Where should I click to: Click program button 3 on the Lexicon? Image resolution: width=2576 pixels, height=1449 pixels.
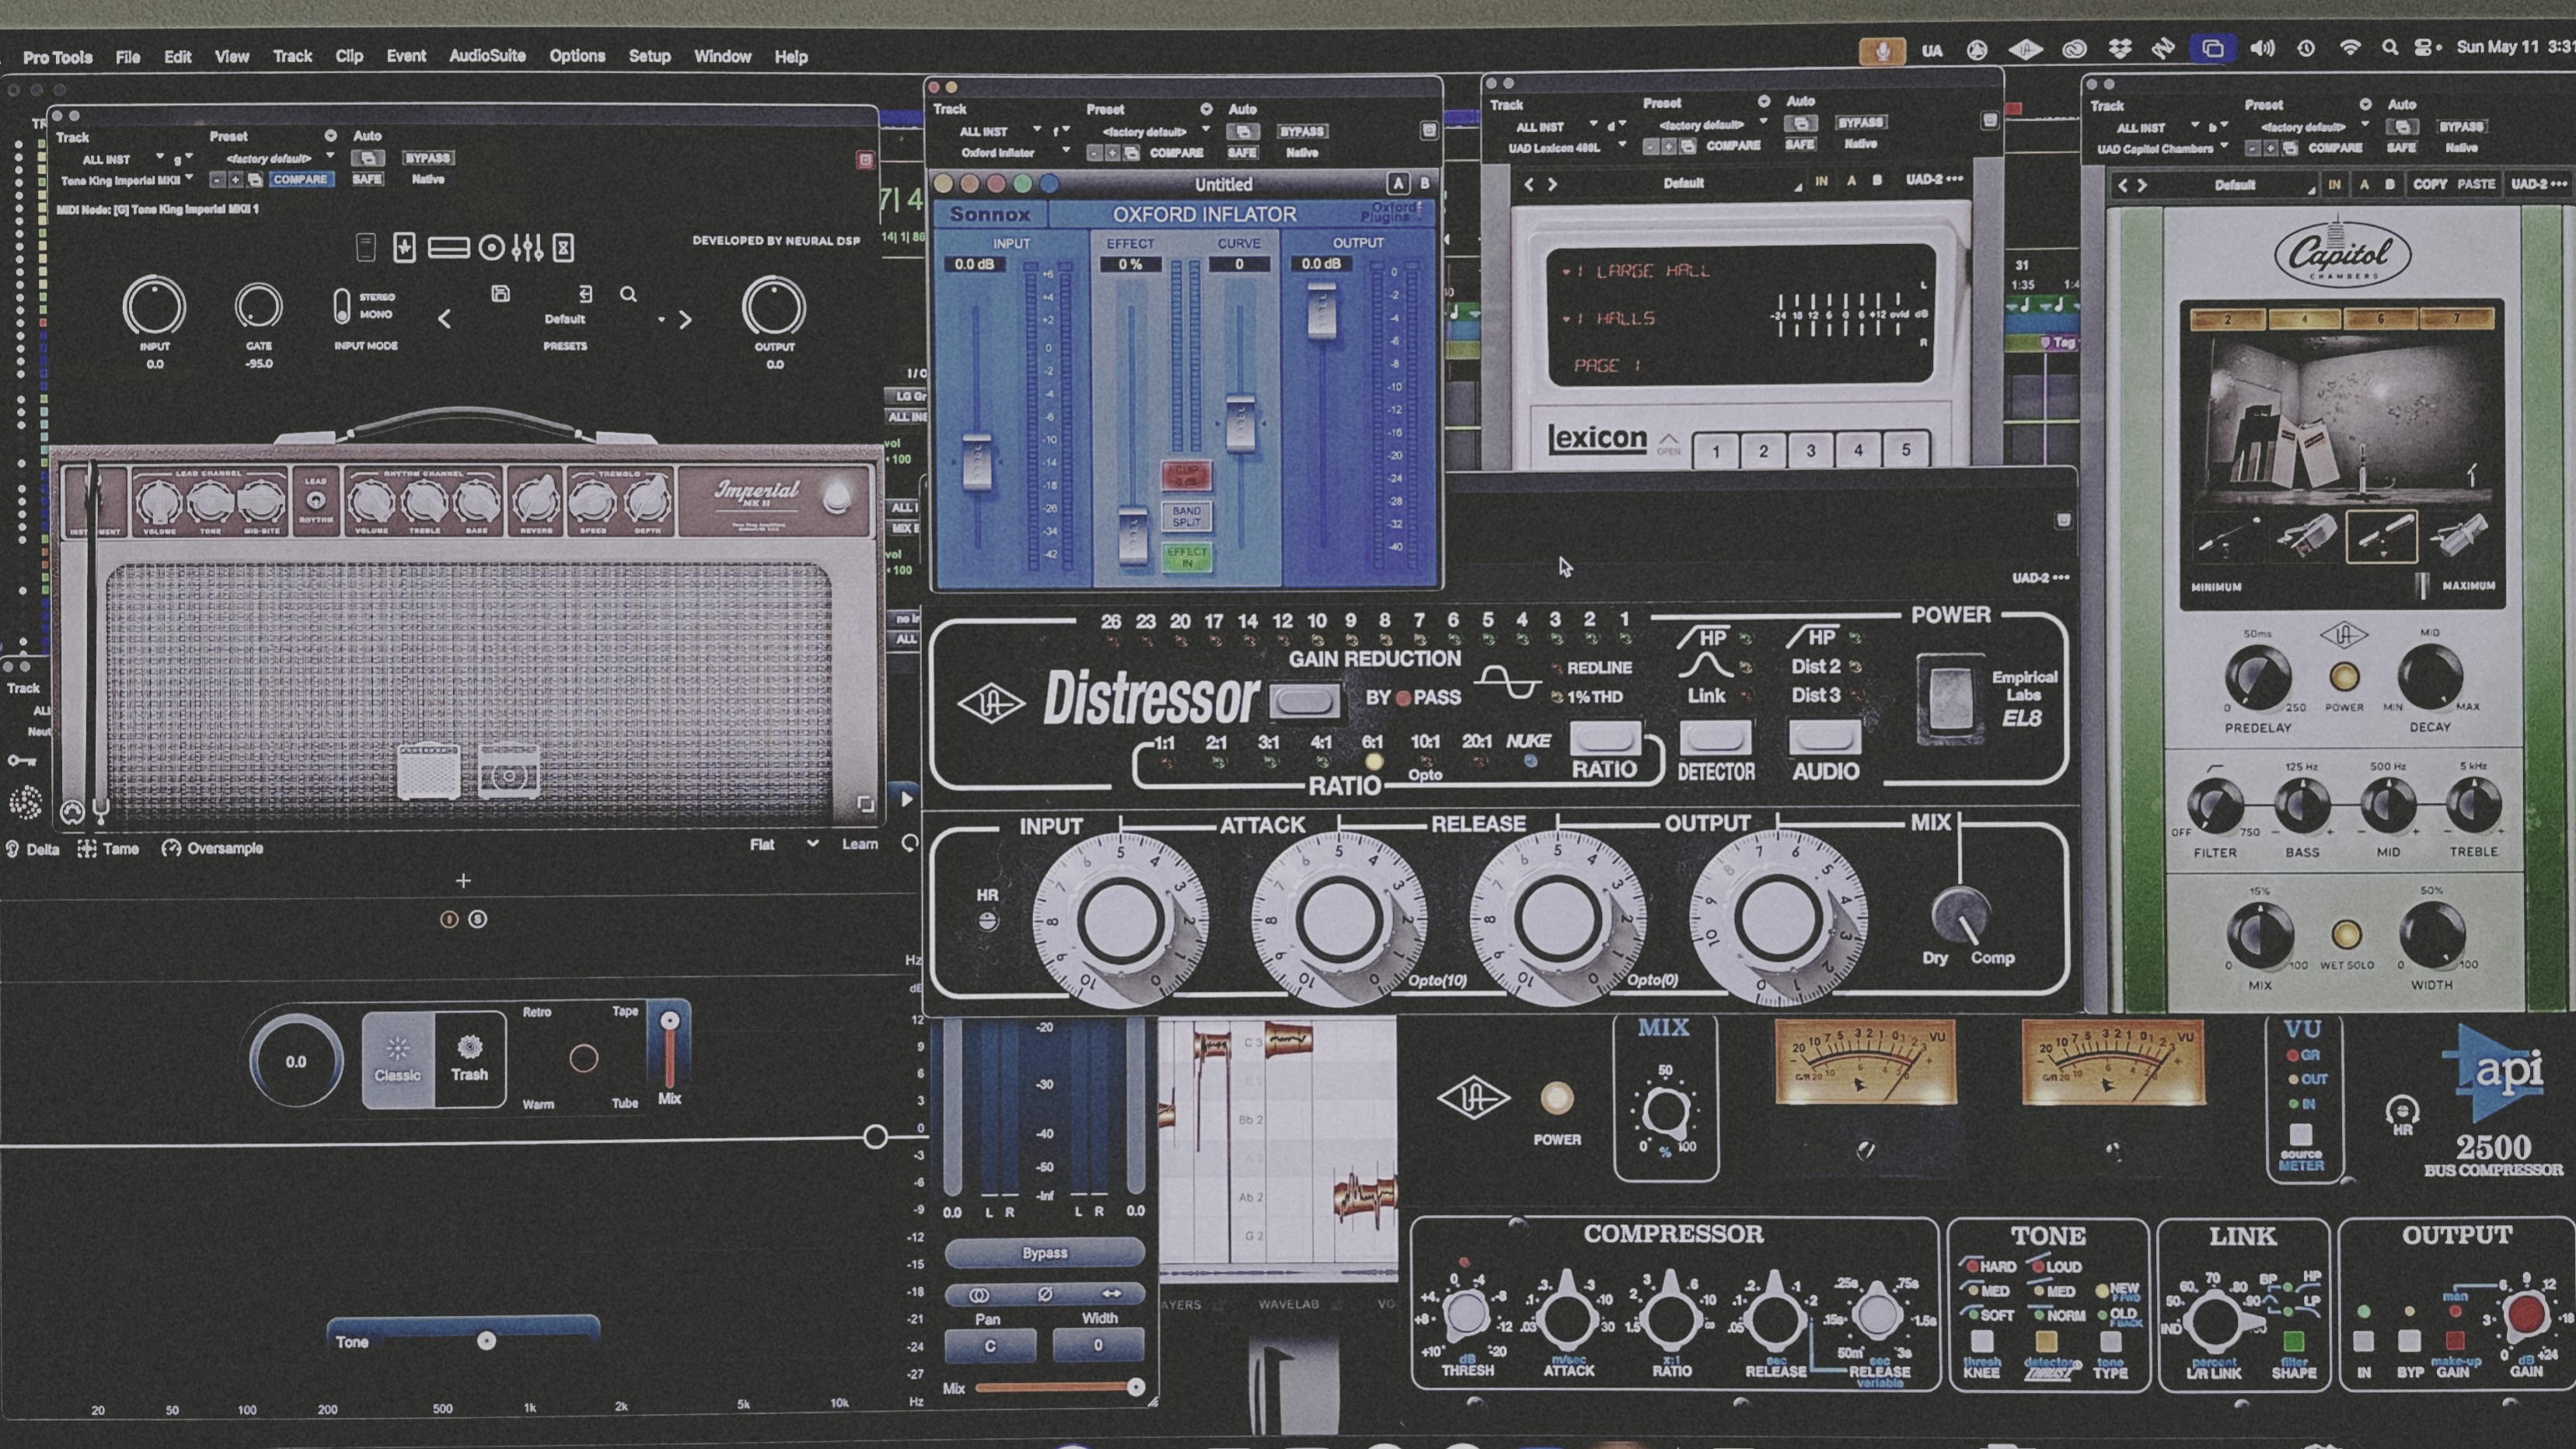tap(1810, 451)
